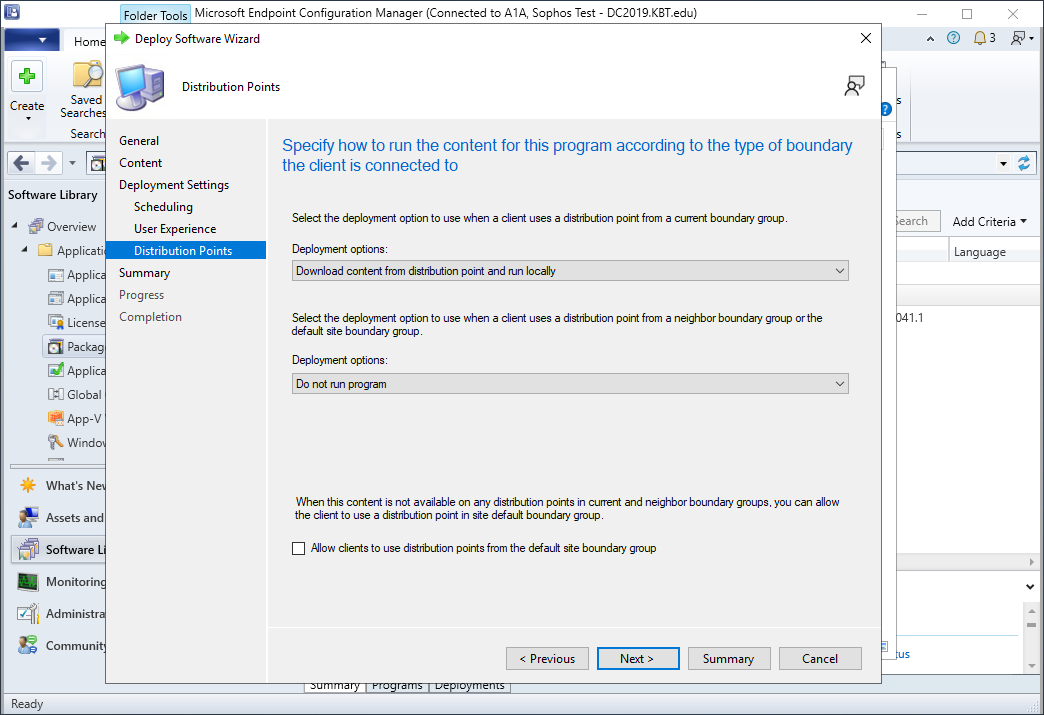Click the Cancel button in wizard
This screenshot has width=1044, height=715.
coord(820,659)
